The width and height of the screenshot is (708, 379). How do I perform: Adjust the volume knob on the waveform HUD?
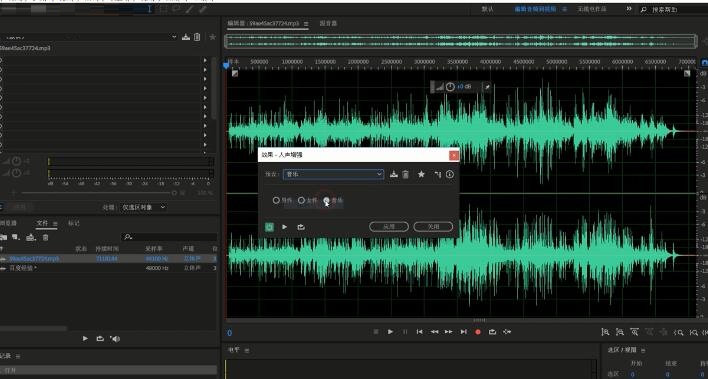[x=450, y=87]
